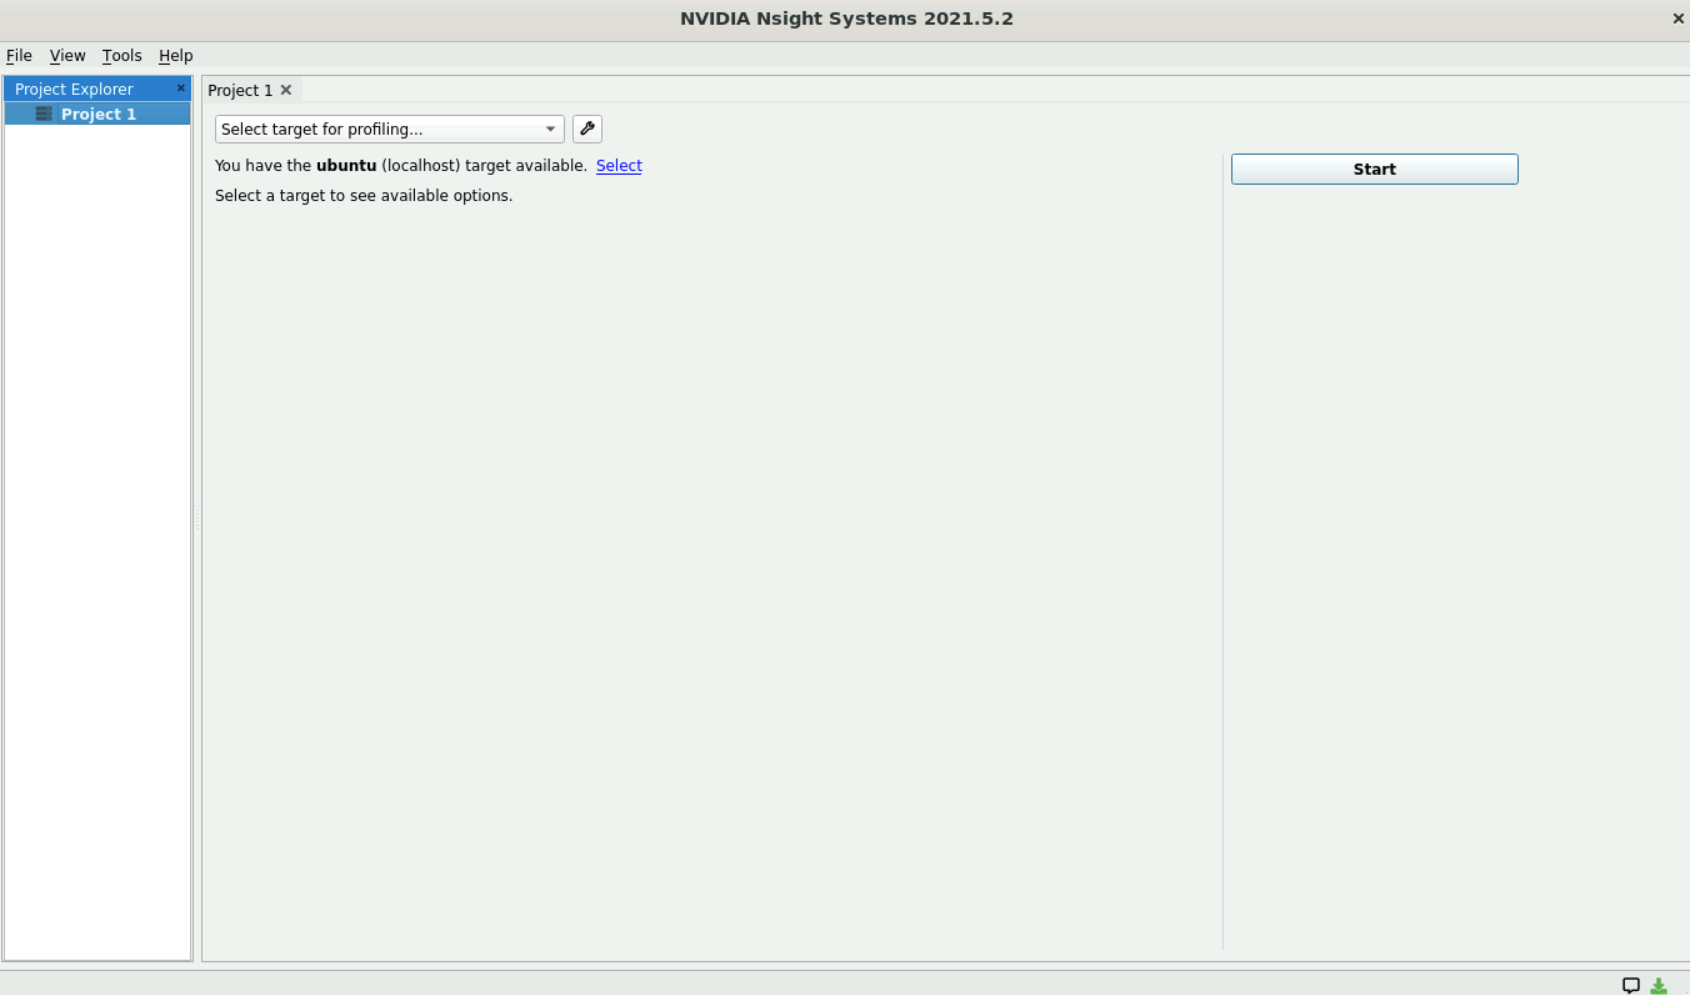This screenshot has width=1690, height=995.
Task: Open the Tools menu
Action: 122,56
